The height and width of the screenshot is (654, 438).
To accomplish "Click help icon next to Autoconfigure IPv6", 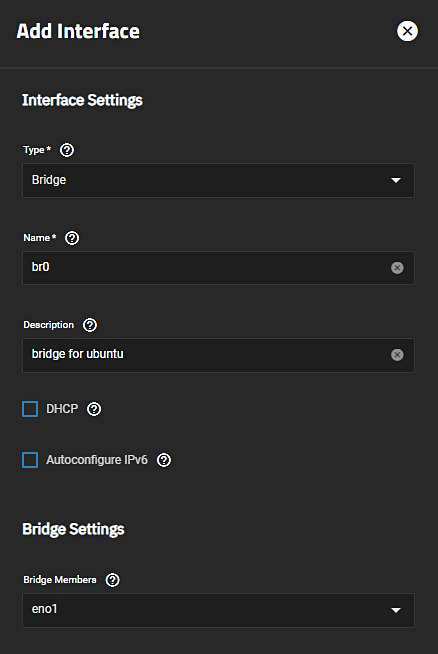I will click(164, 460).
